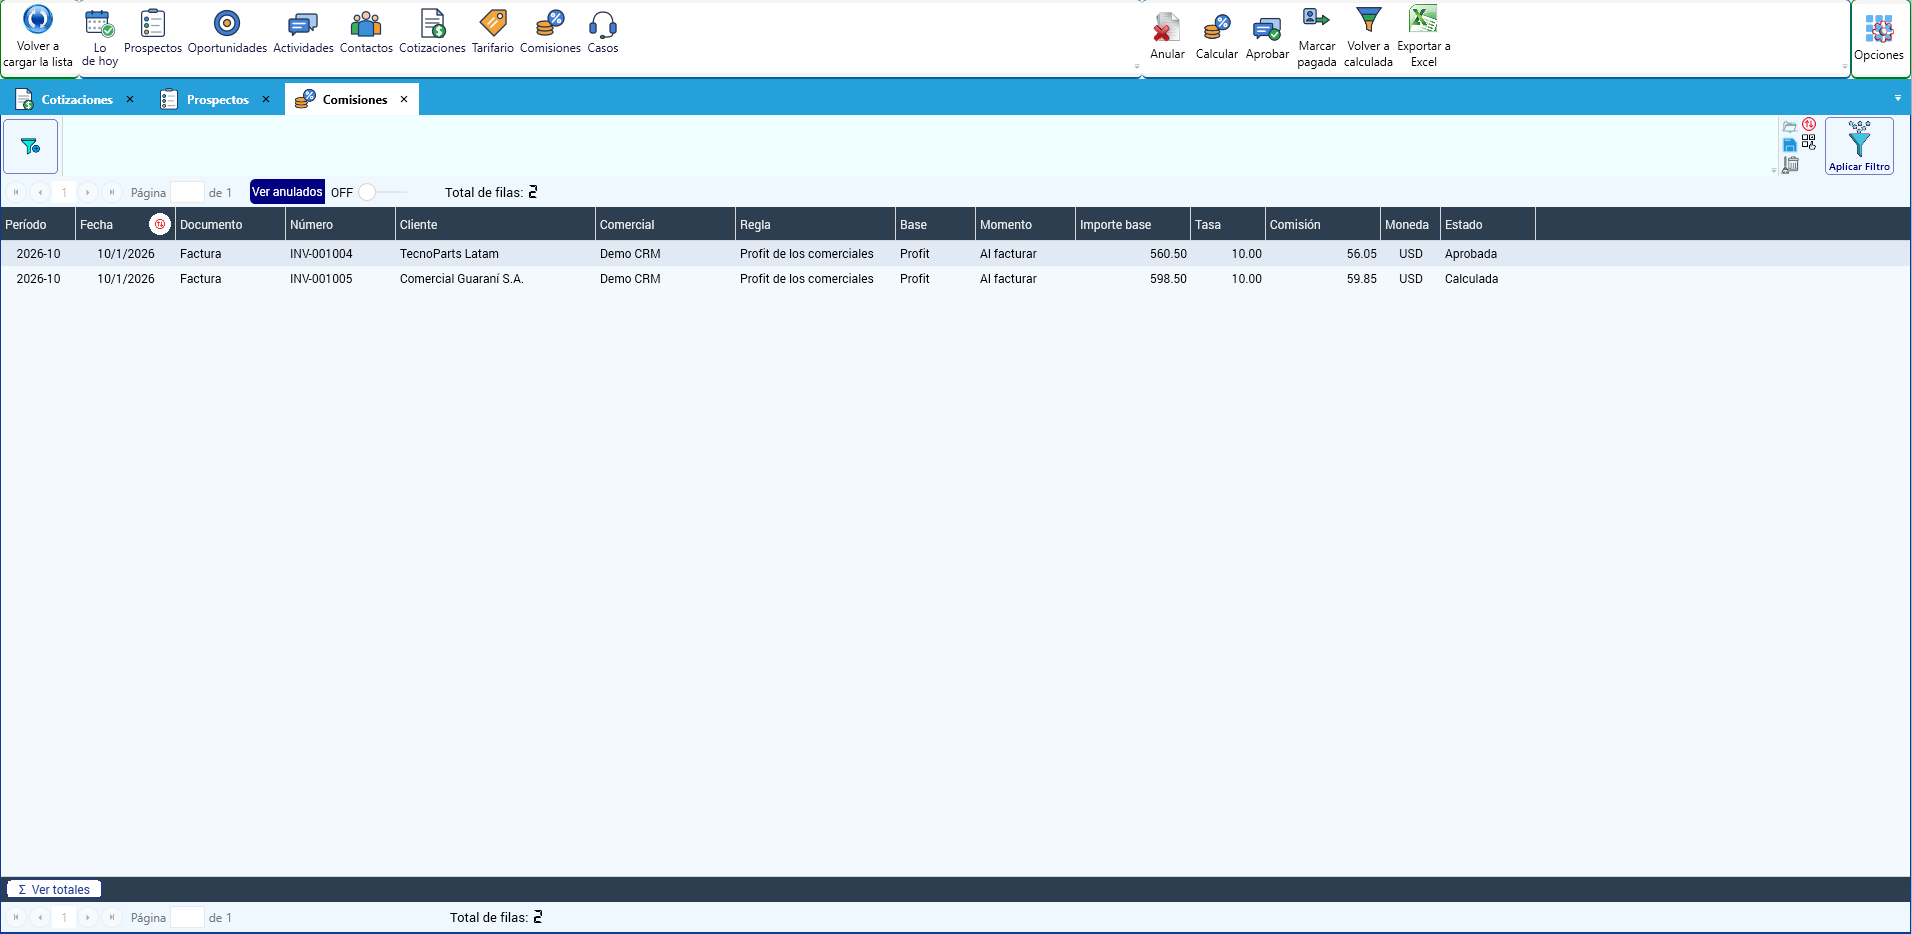Click the top Página number input field

pyautogui.click(x=187, y=192)
